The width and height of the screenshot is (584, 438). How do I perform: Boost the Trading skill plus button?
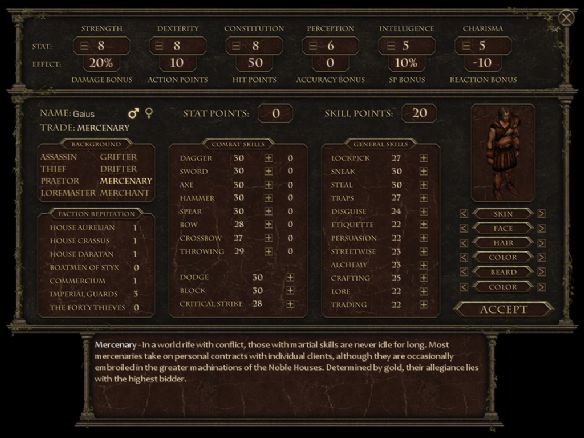pyautogui.click(x=423, y=305)
